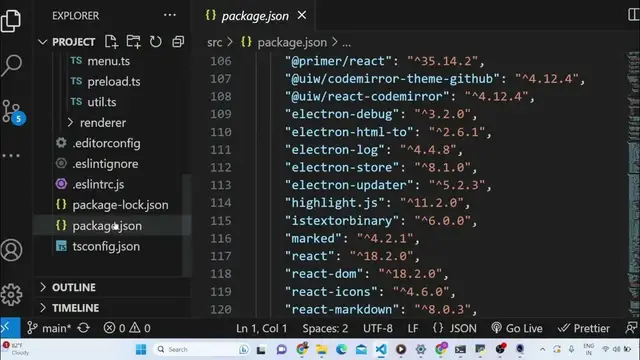This screenshot has height=360, width=640.
Task: Click the Explorer panel vertical scrollbar
Action: point(187,226)
